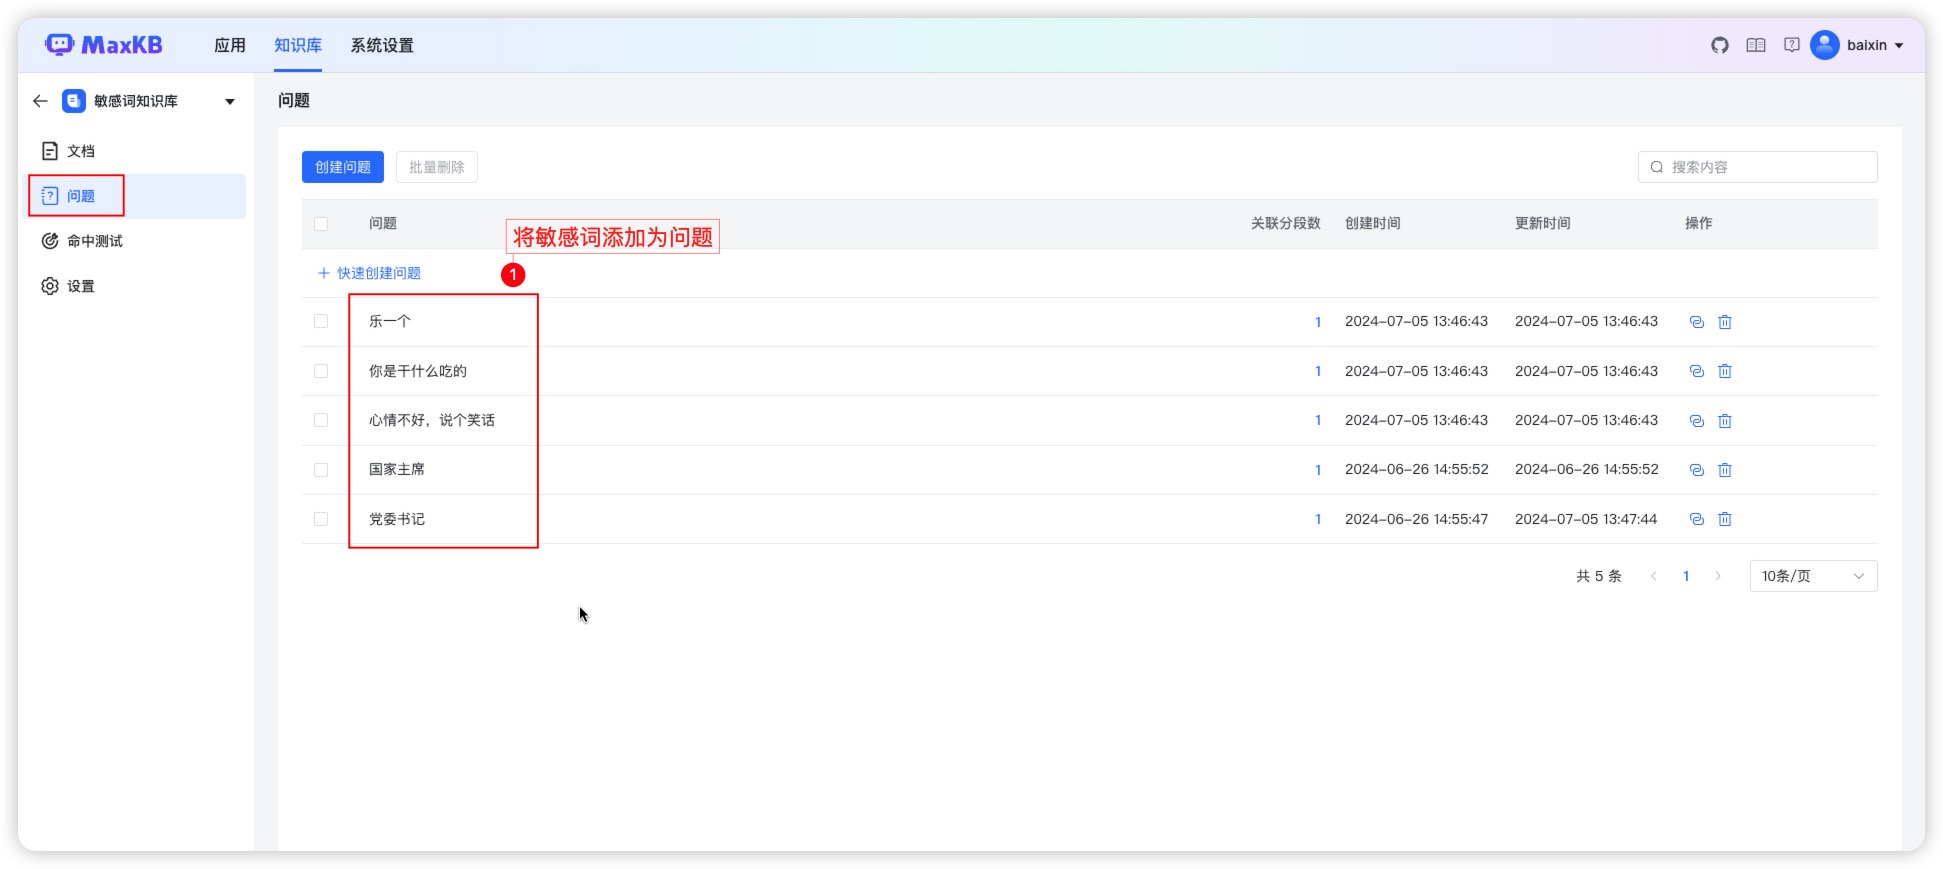Check the 乐一个 row checkbox
This screenshot has height=869, width=1943.
point(321,321)
